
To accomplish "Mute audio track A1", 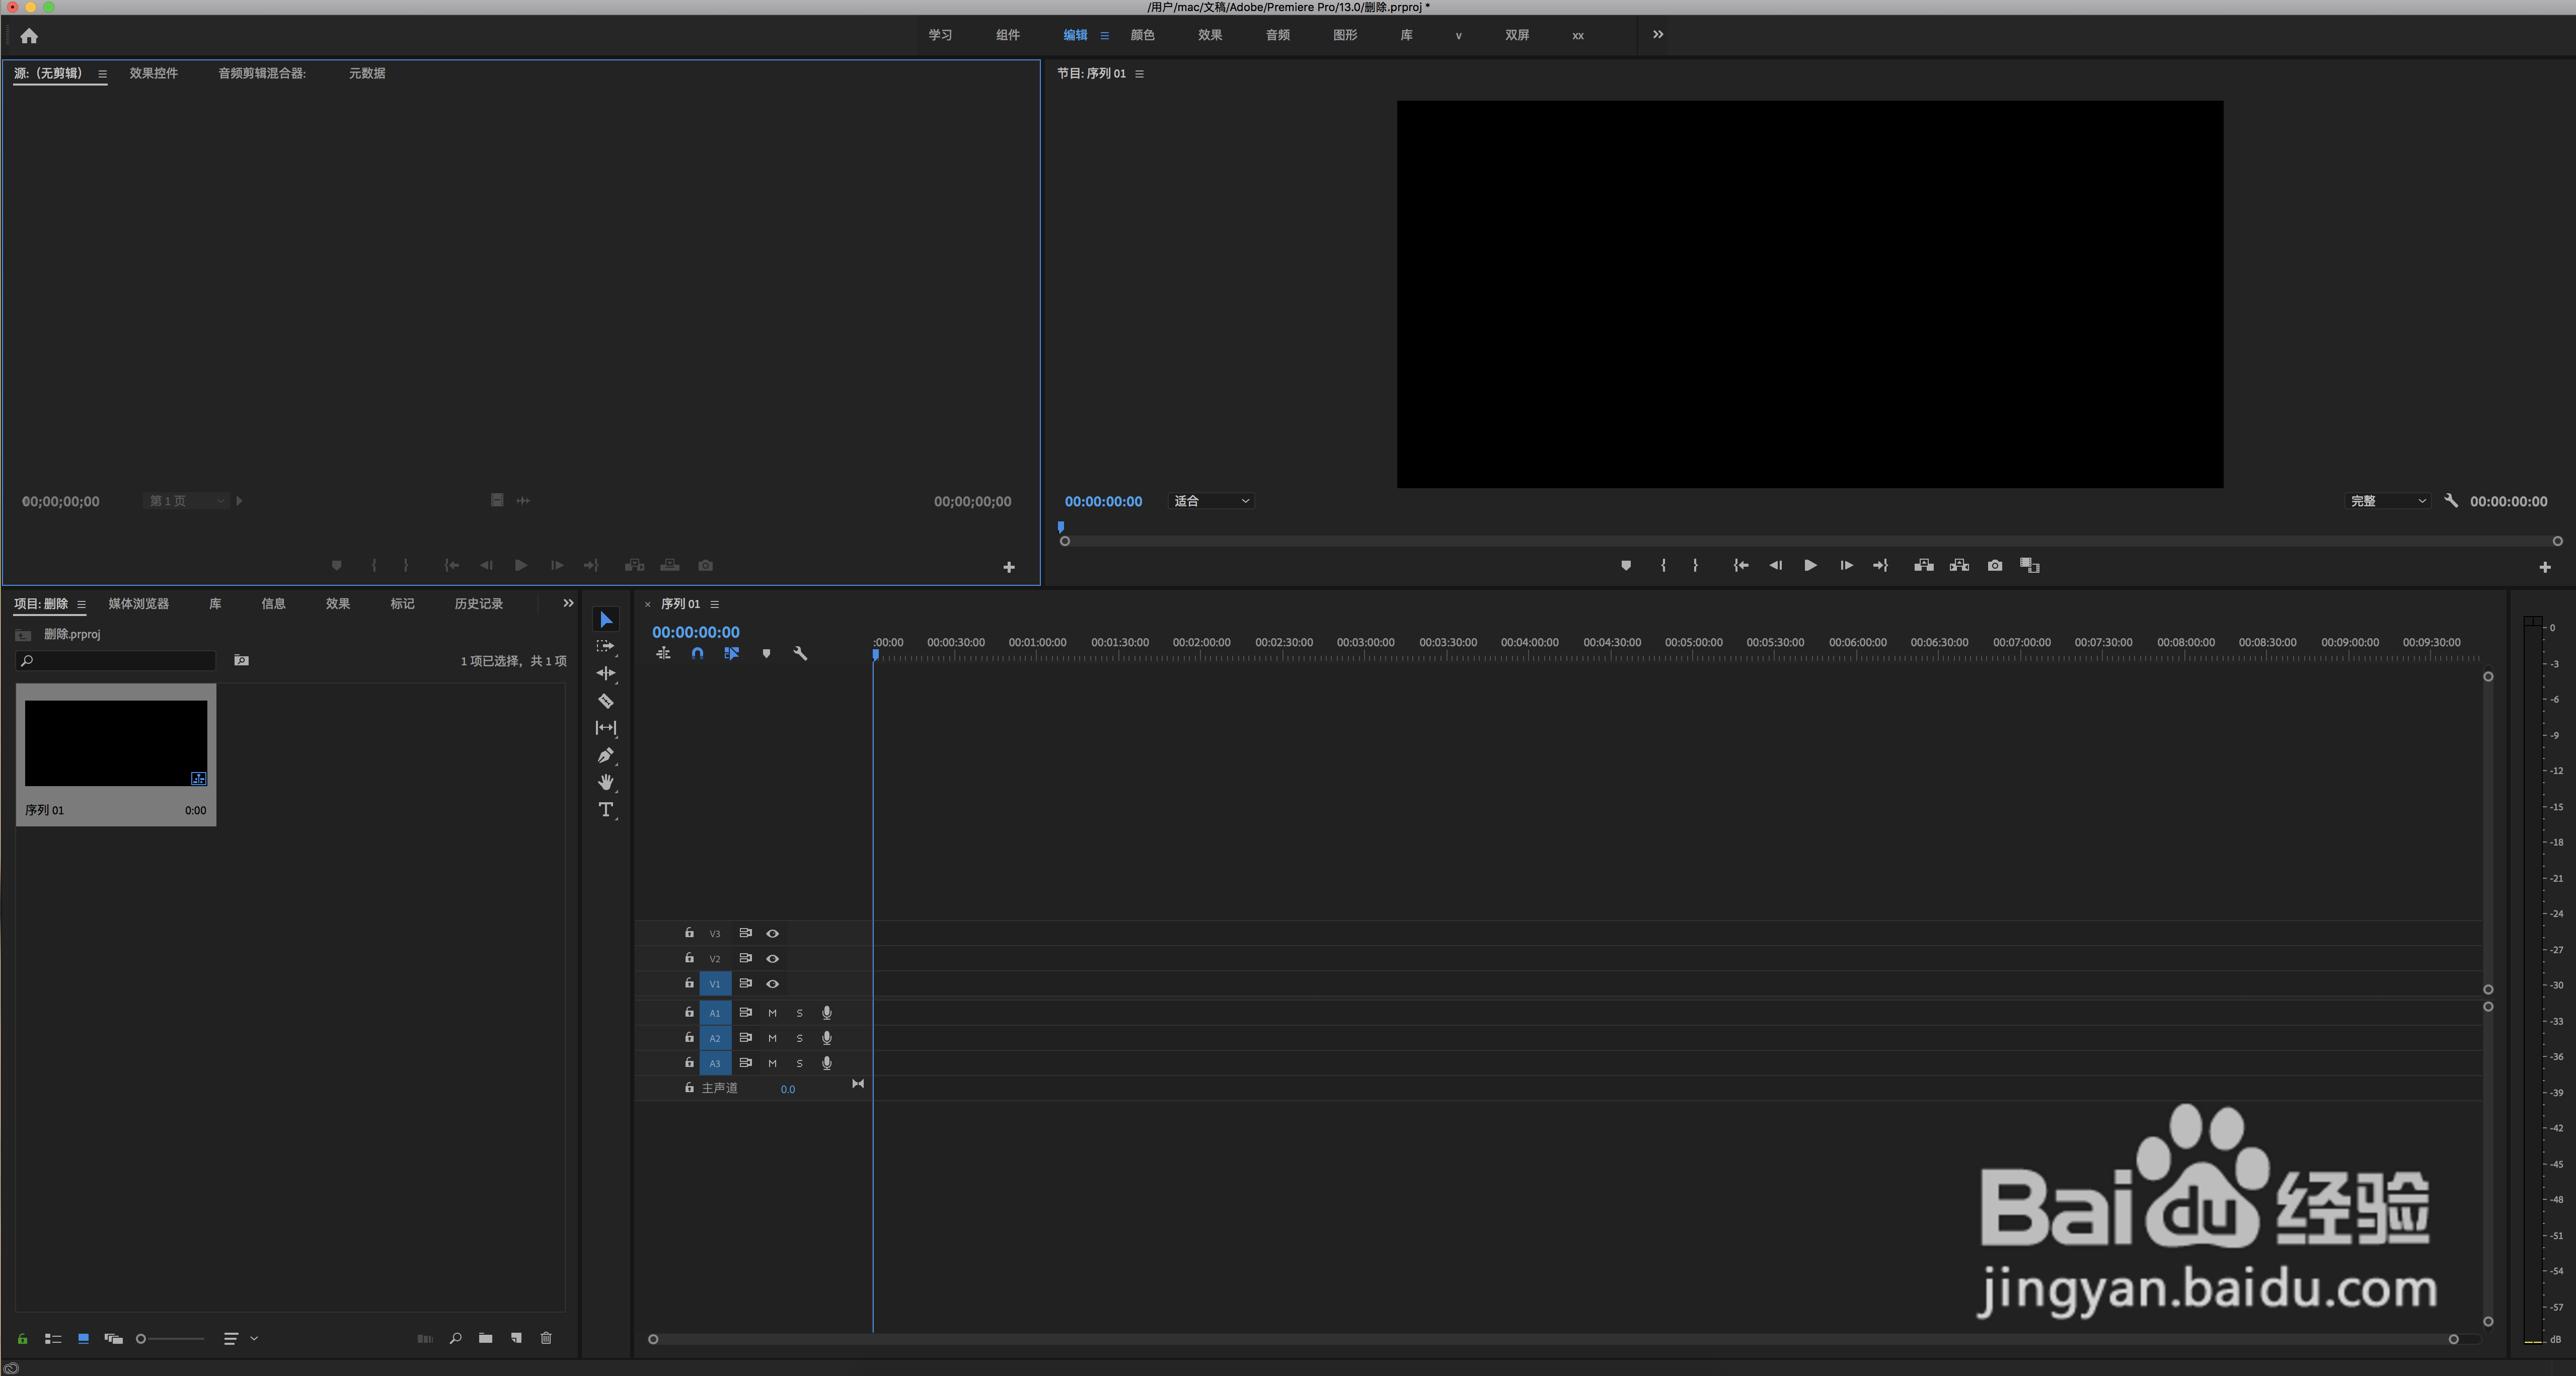I will click(x=772, y=1013).
